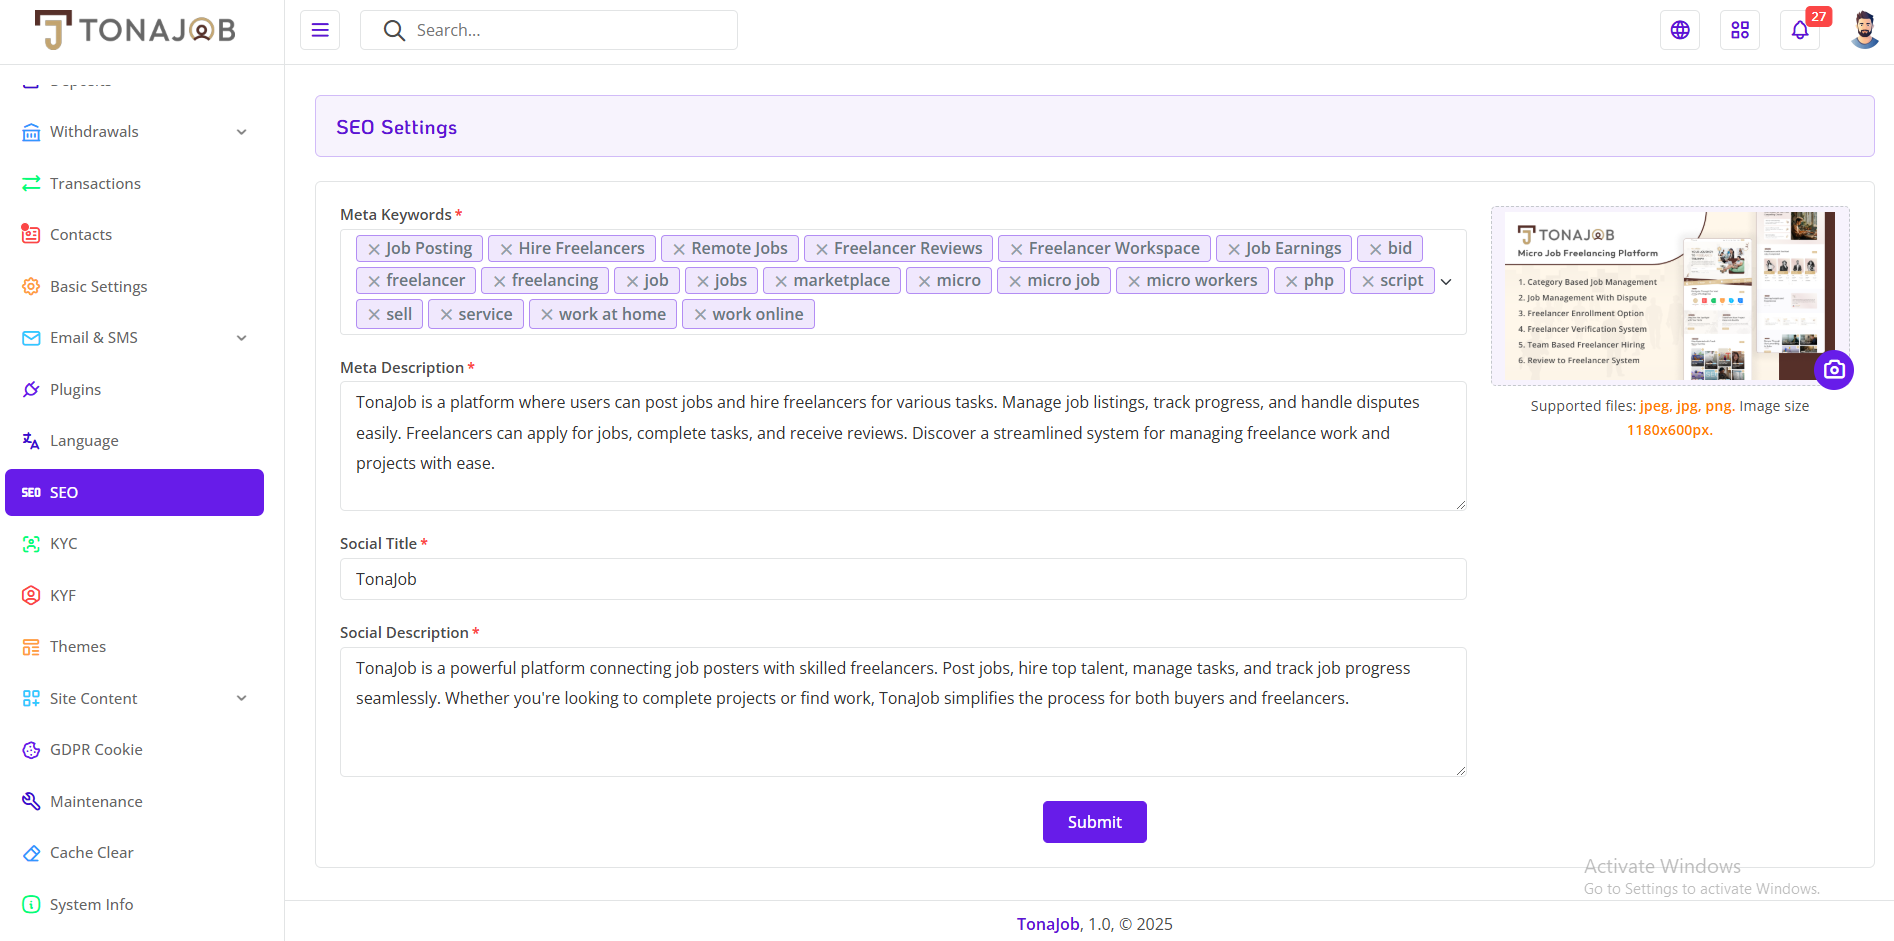
Task: Focus the top Search field
Action: [549, 30]
